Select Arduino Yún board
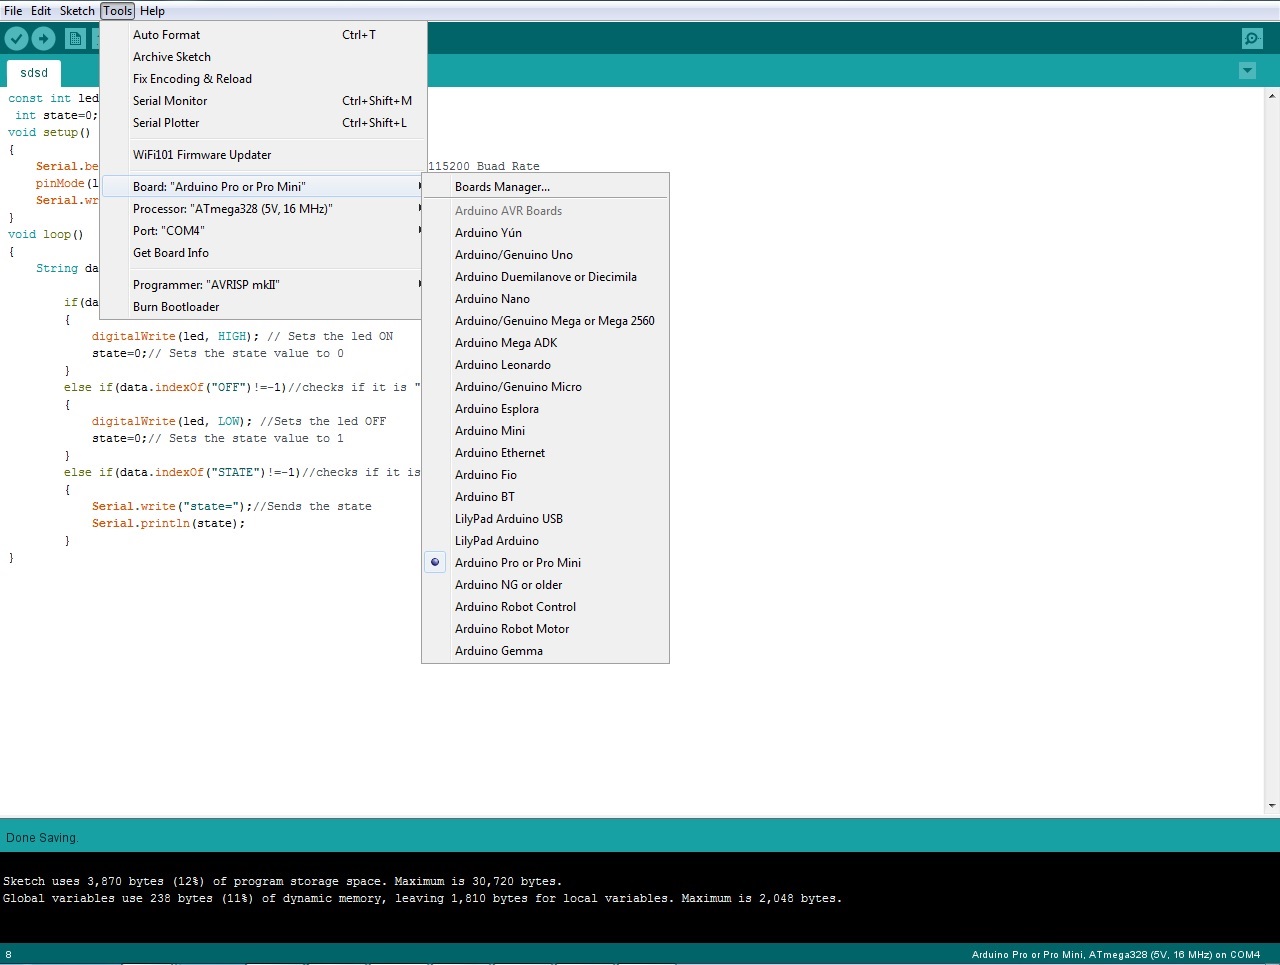 (x=545, y=233)
